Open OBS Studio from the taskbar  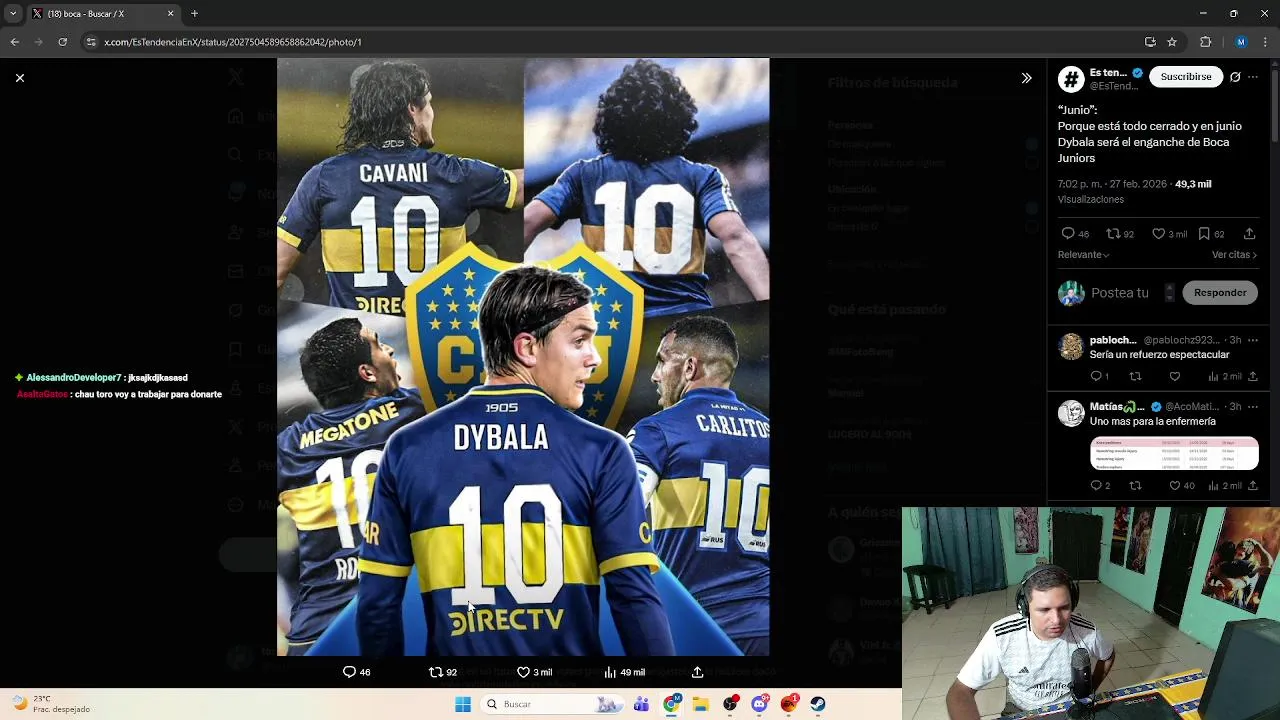click(731, 704)
